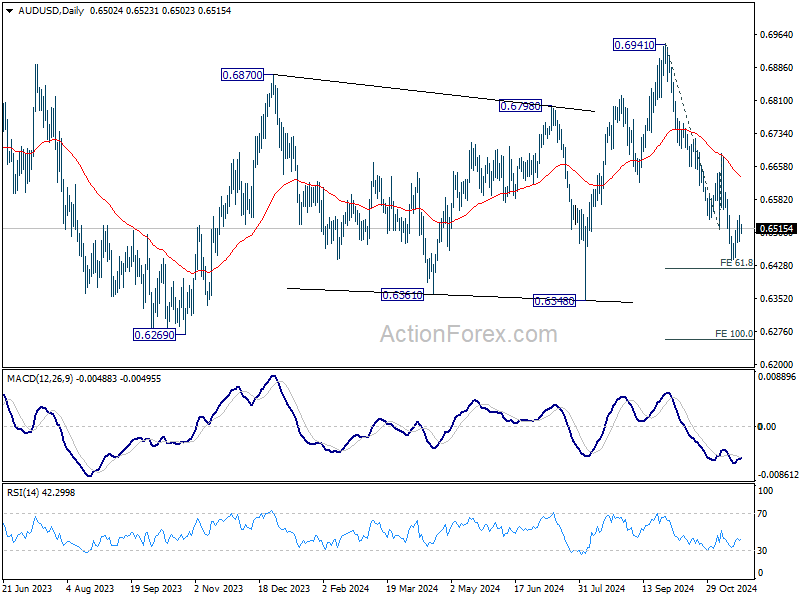Click the MACD scale value -0.008612
Image resolution: width=800 pixels, height=600 pixels.
point(779,474)
